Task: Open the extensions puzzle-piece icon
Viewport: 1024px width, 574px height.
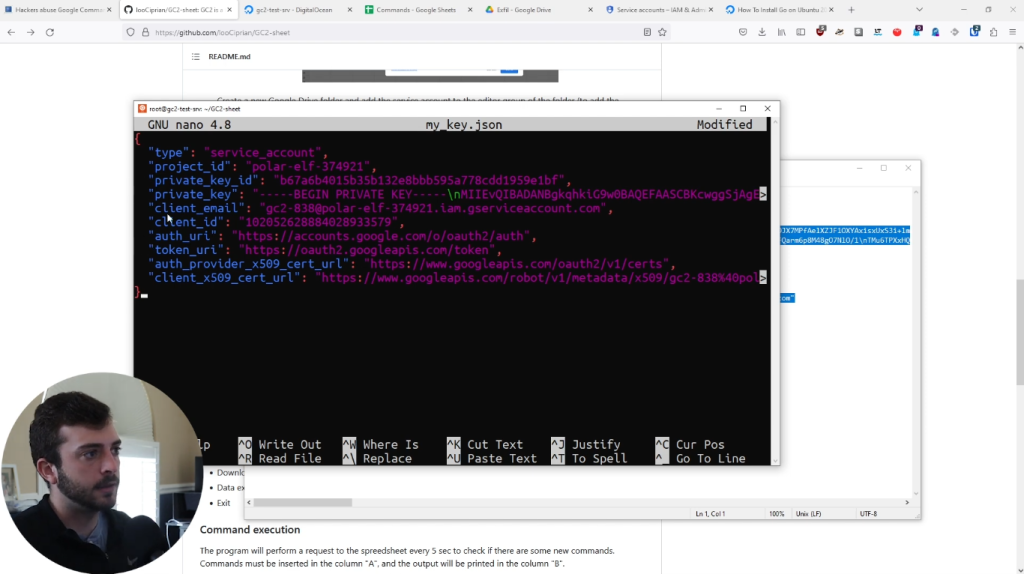Action: [993, 32]
